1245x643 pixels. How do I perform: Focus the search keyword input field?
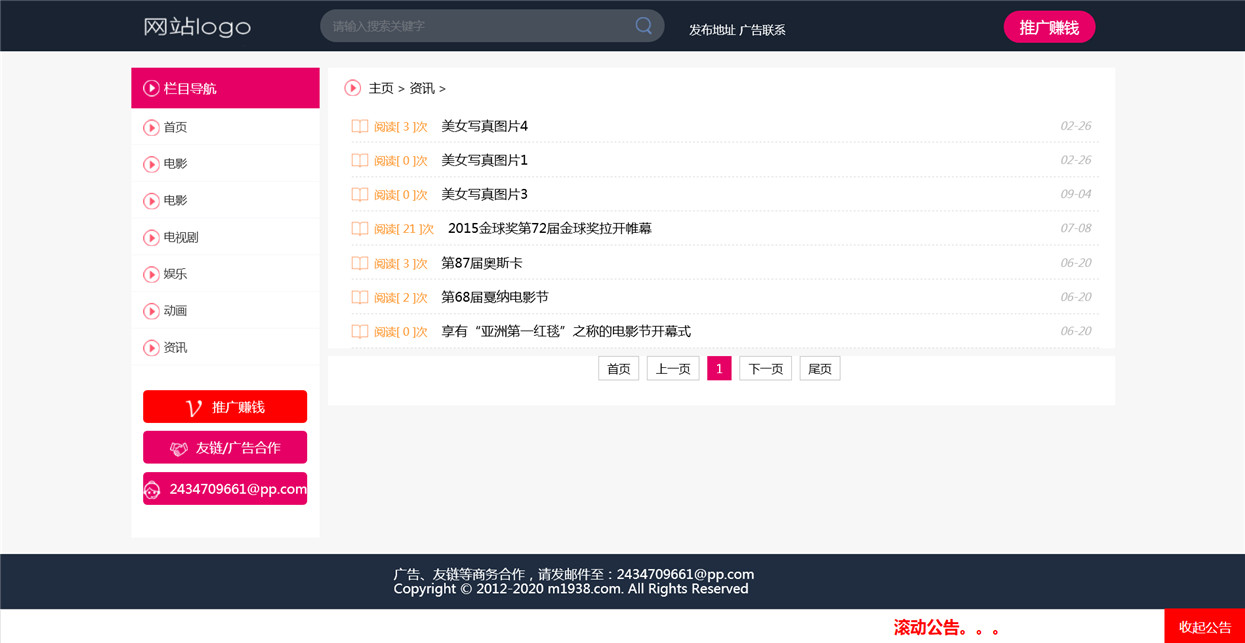point(478,26)
